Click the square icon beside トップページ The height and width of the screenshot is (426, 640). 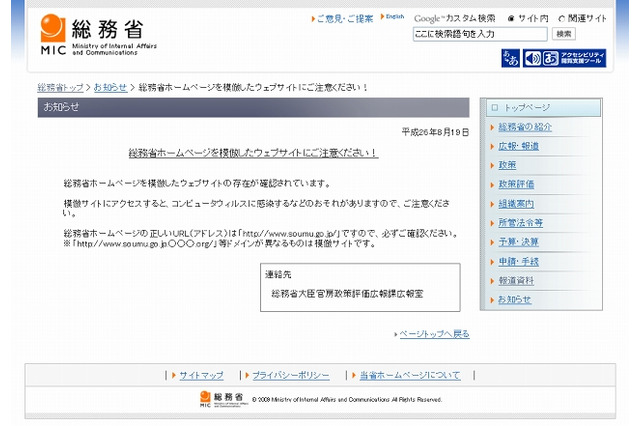tap(494, 106)
